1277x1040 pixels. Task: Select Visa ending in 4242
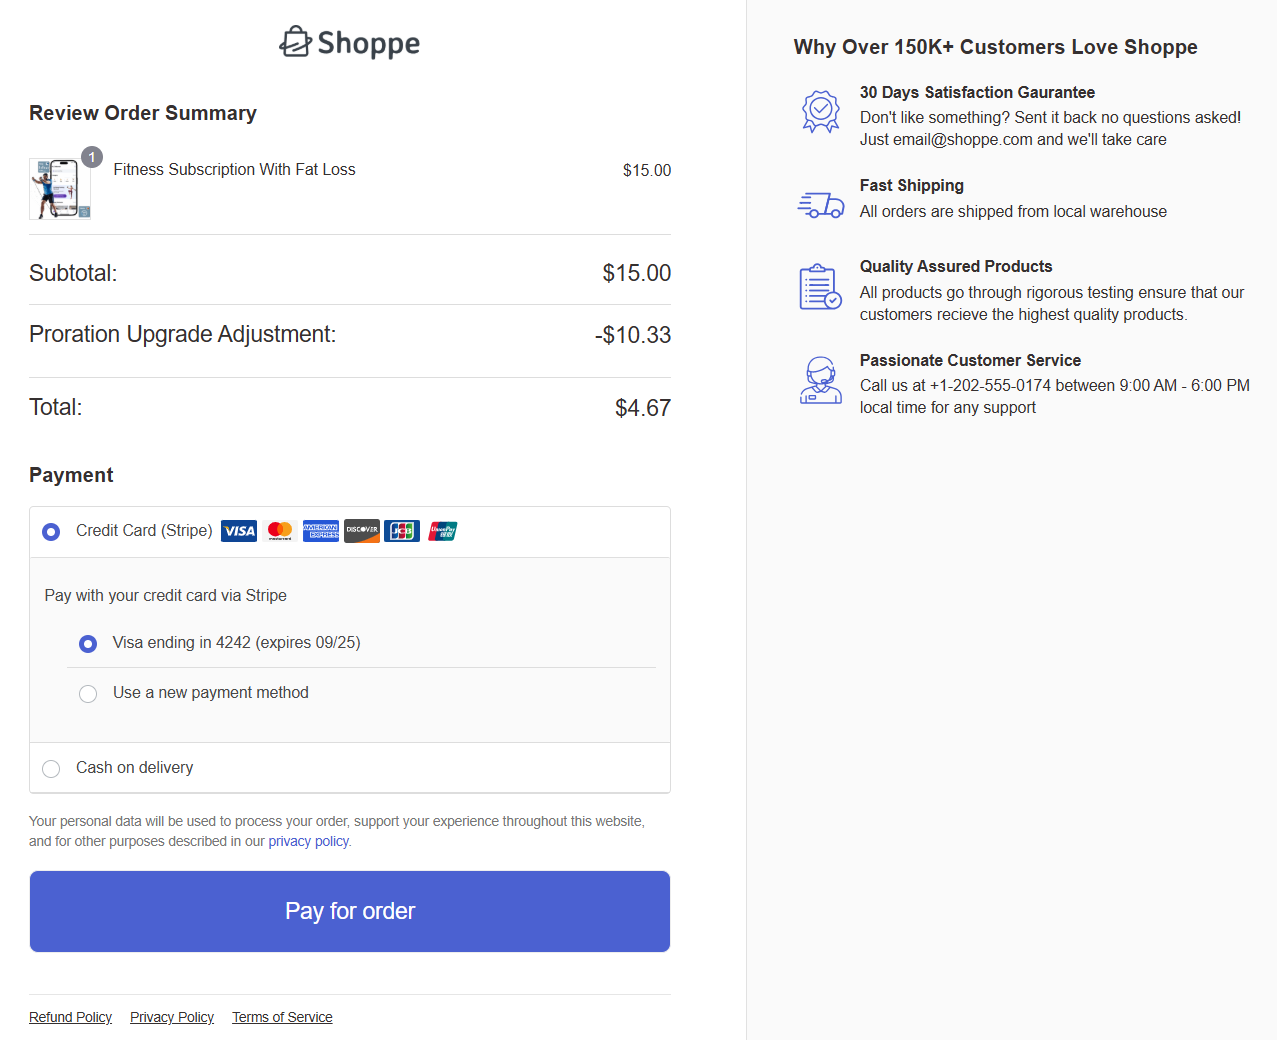(x=87, y=643)
